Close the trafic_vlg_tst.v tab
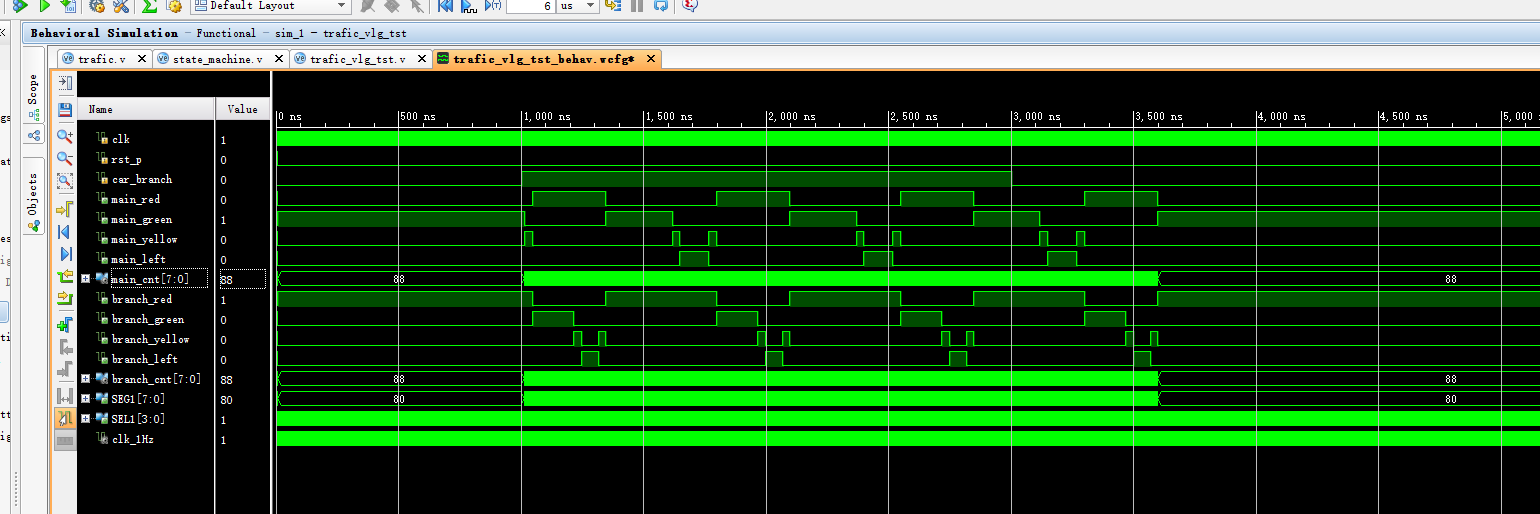Viewport: 1540px width, 514px height. tap(422, 59)
